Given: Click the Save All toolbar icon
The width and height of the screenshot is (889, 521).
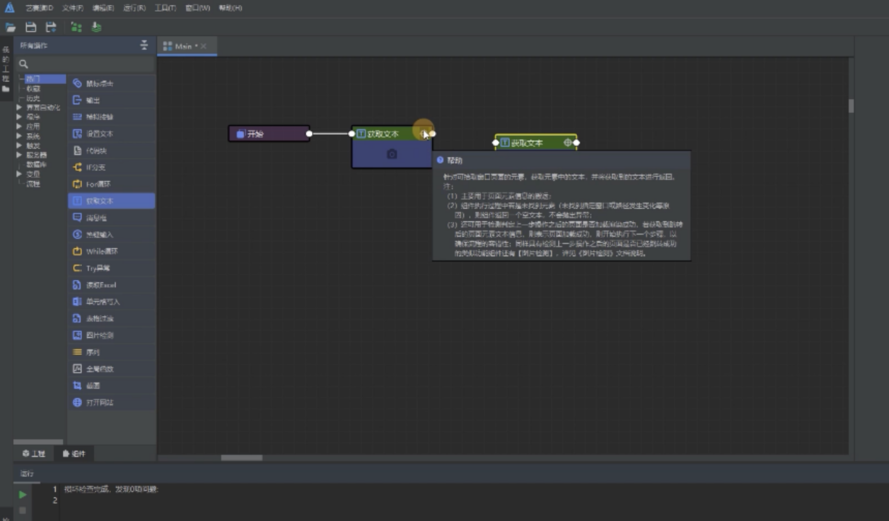Looking at the screenshot, I should point(51,27).
